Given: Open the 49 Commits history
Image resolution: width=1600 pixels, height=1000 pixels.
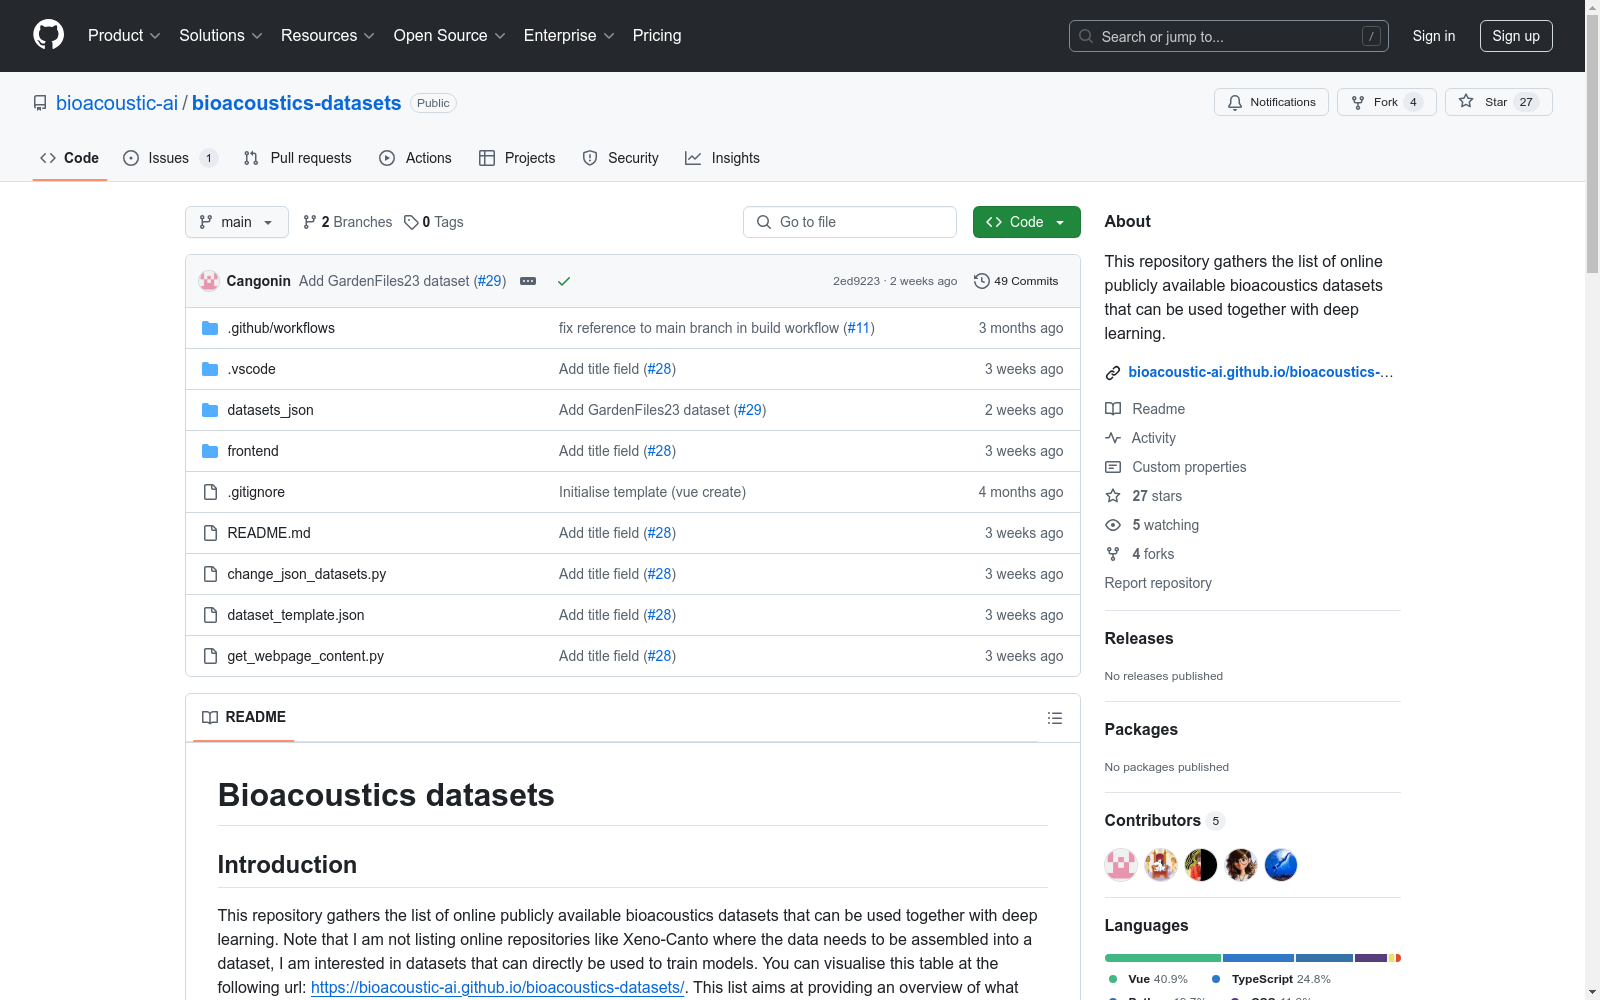Looking at the screenshot, I should (x=1016, y=281).
